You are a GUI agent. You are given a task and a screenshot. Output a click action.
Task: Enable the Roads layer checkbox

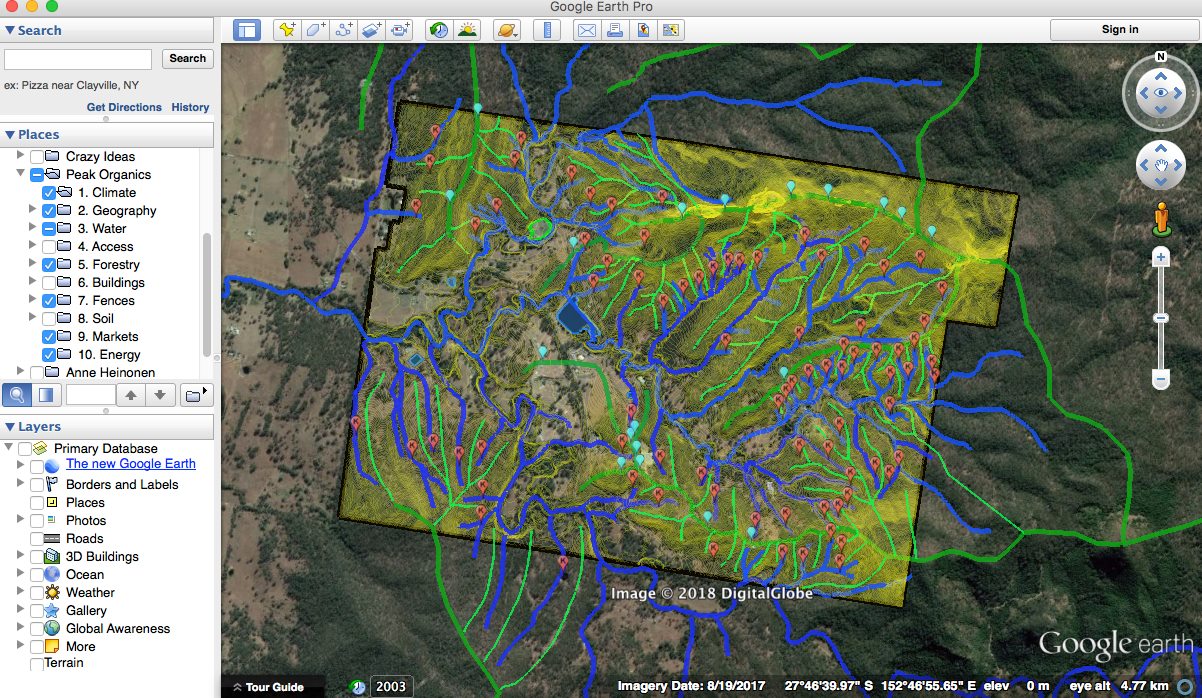click(x=37, y=538)
